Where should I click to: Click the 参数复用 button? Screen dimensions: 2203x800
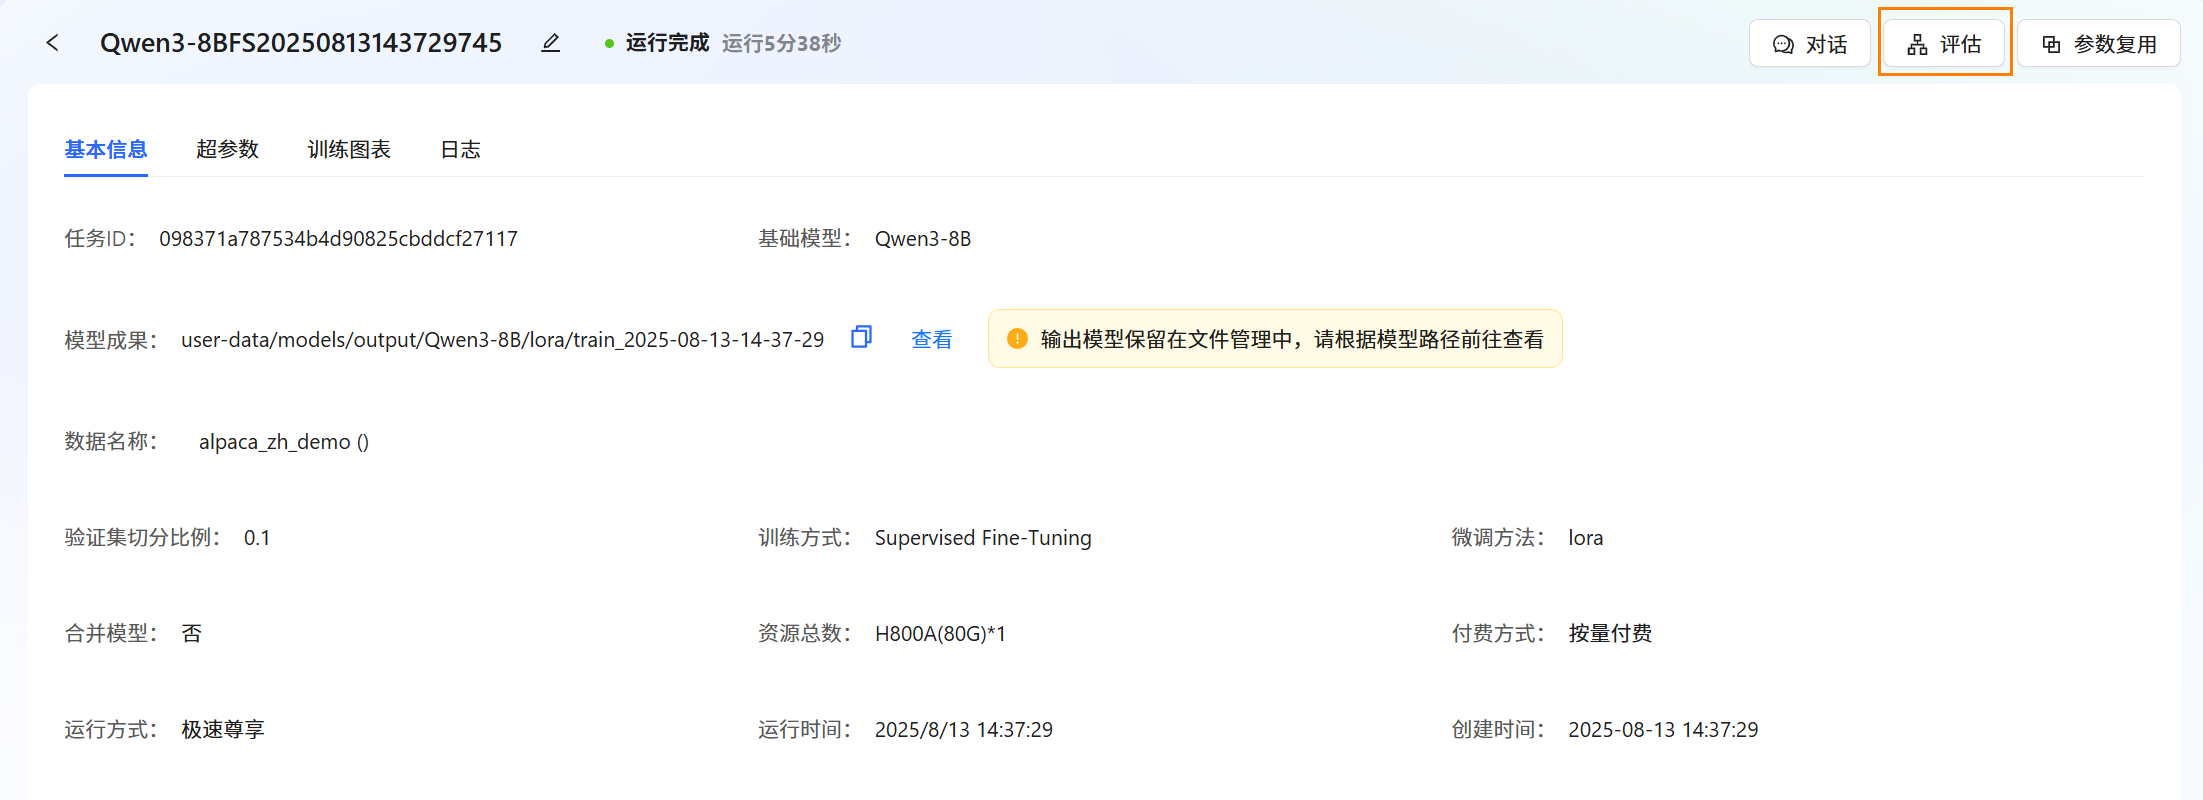2098,44
